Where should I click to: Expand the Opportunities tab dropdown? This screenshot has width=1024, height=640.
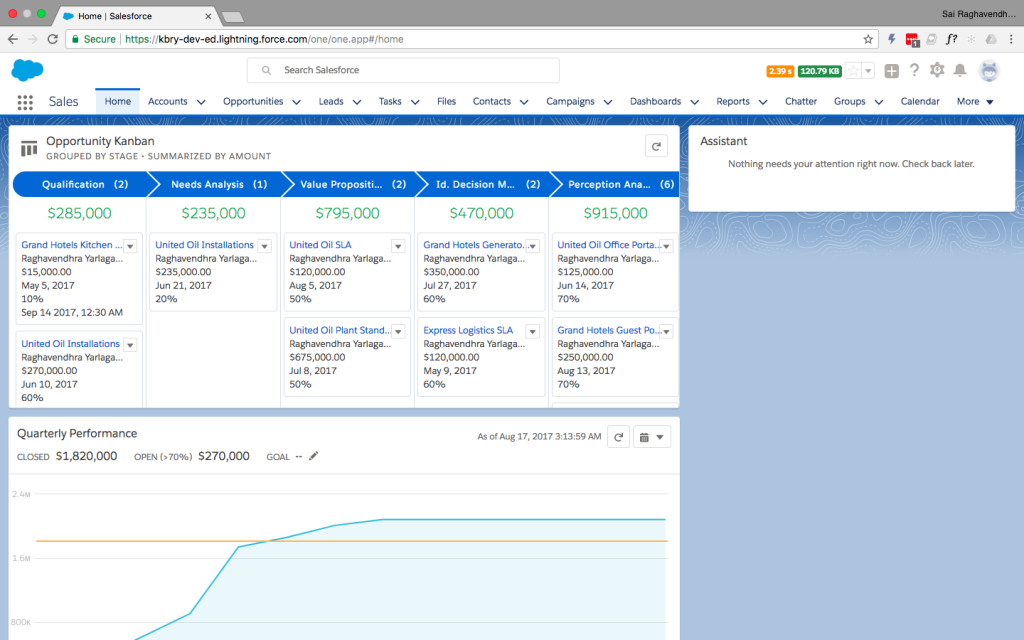(296, 102)
